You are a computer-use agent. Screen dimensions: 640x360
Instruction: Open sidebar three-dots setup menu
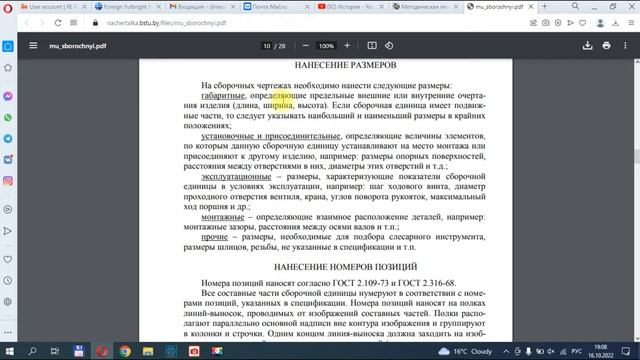pos(8,332)
